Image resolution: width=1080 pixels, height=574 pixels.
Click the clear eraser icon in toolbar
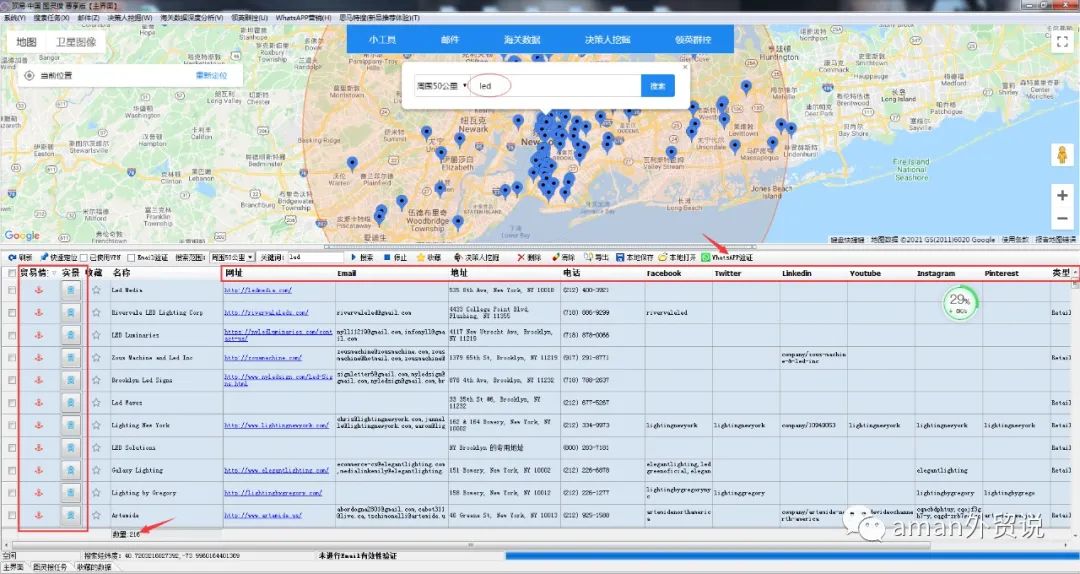coord(555,257)
